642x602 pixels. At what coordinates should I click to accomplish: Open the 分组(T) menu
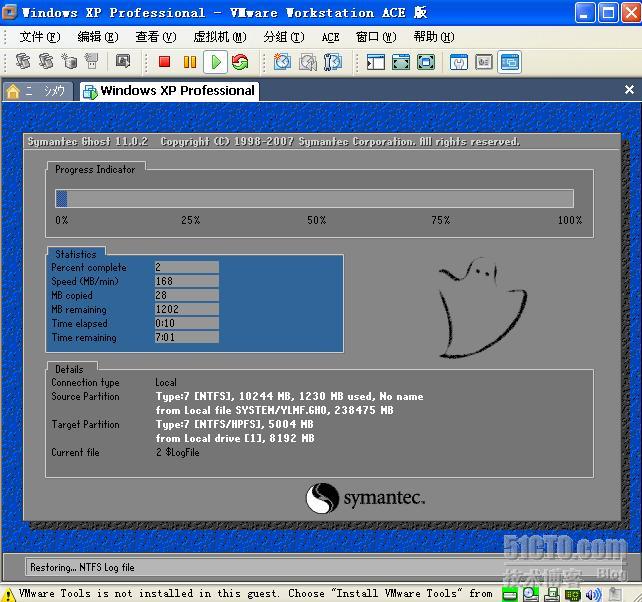pyautogui.click(x=284, y=37)
